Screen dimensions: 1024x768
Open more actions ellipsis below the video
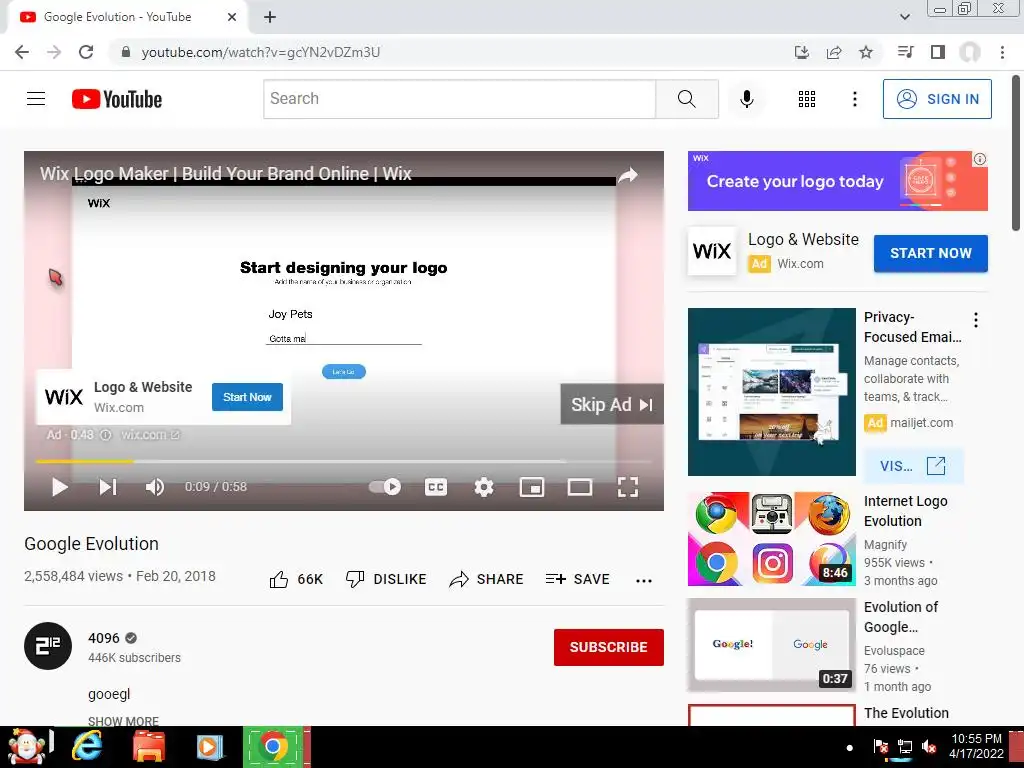(644, 580)
